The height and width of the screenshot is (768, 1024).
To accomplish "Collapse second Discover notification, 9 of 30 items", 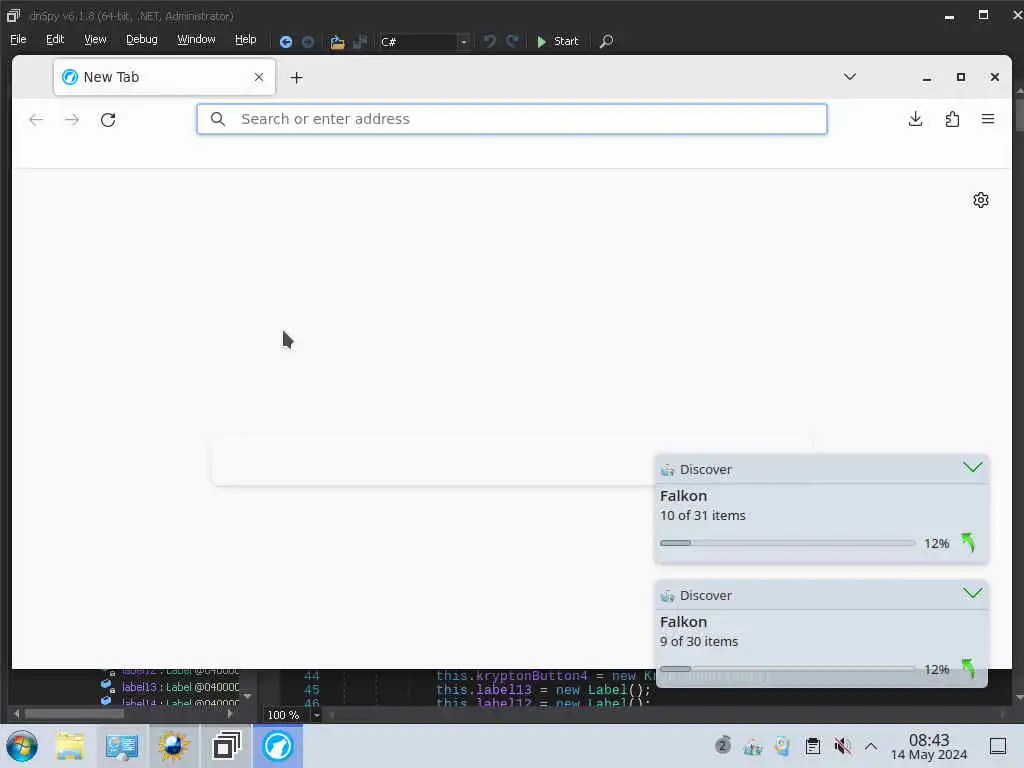I will 972,593.
